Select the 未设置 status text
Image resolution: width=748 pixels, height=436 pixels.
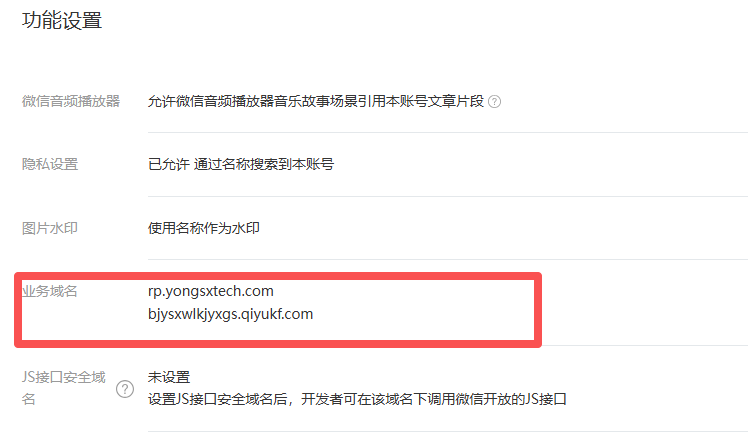(x=169, y=377)
